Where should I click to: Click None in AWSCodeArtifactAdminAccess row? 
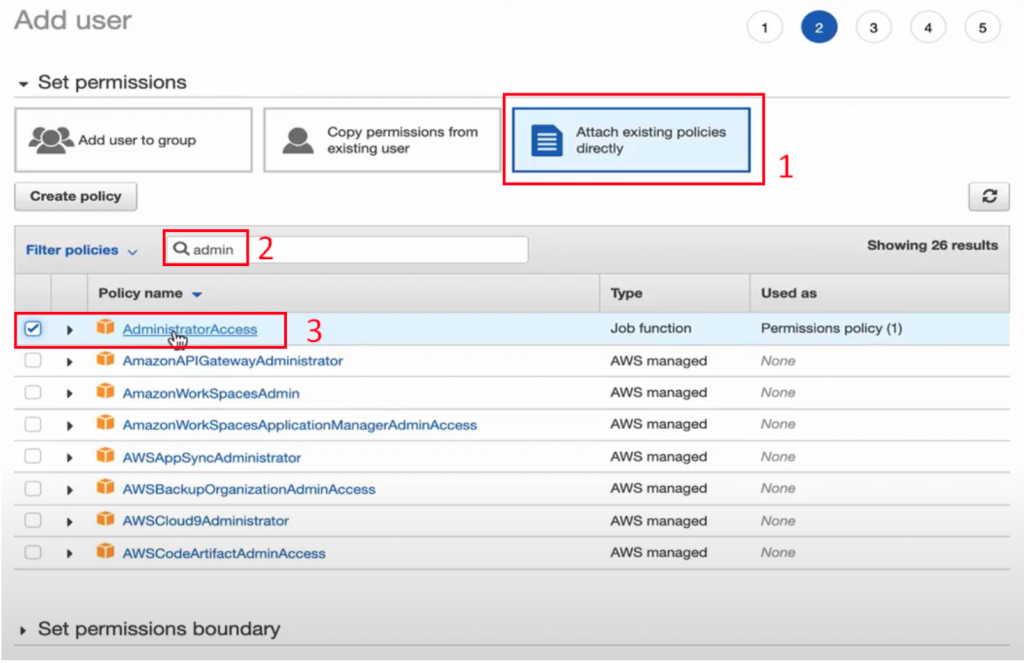tap(778, 553)
